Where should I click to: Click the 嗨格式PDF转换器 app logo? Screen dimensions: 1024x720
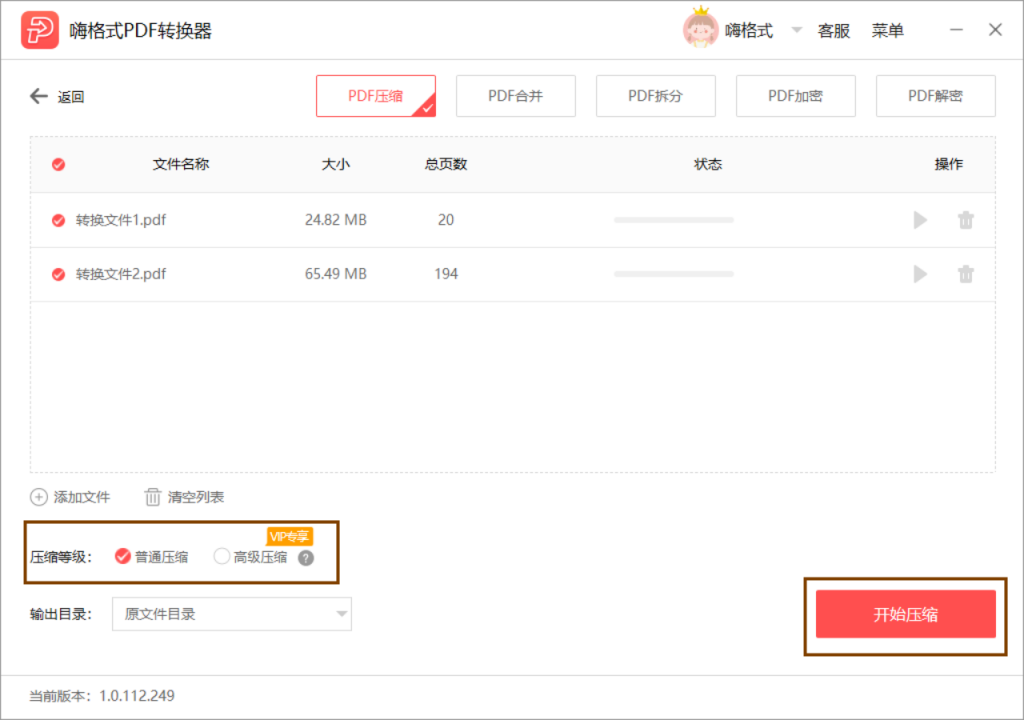tap(39, 30)
